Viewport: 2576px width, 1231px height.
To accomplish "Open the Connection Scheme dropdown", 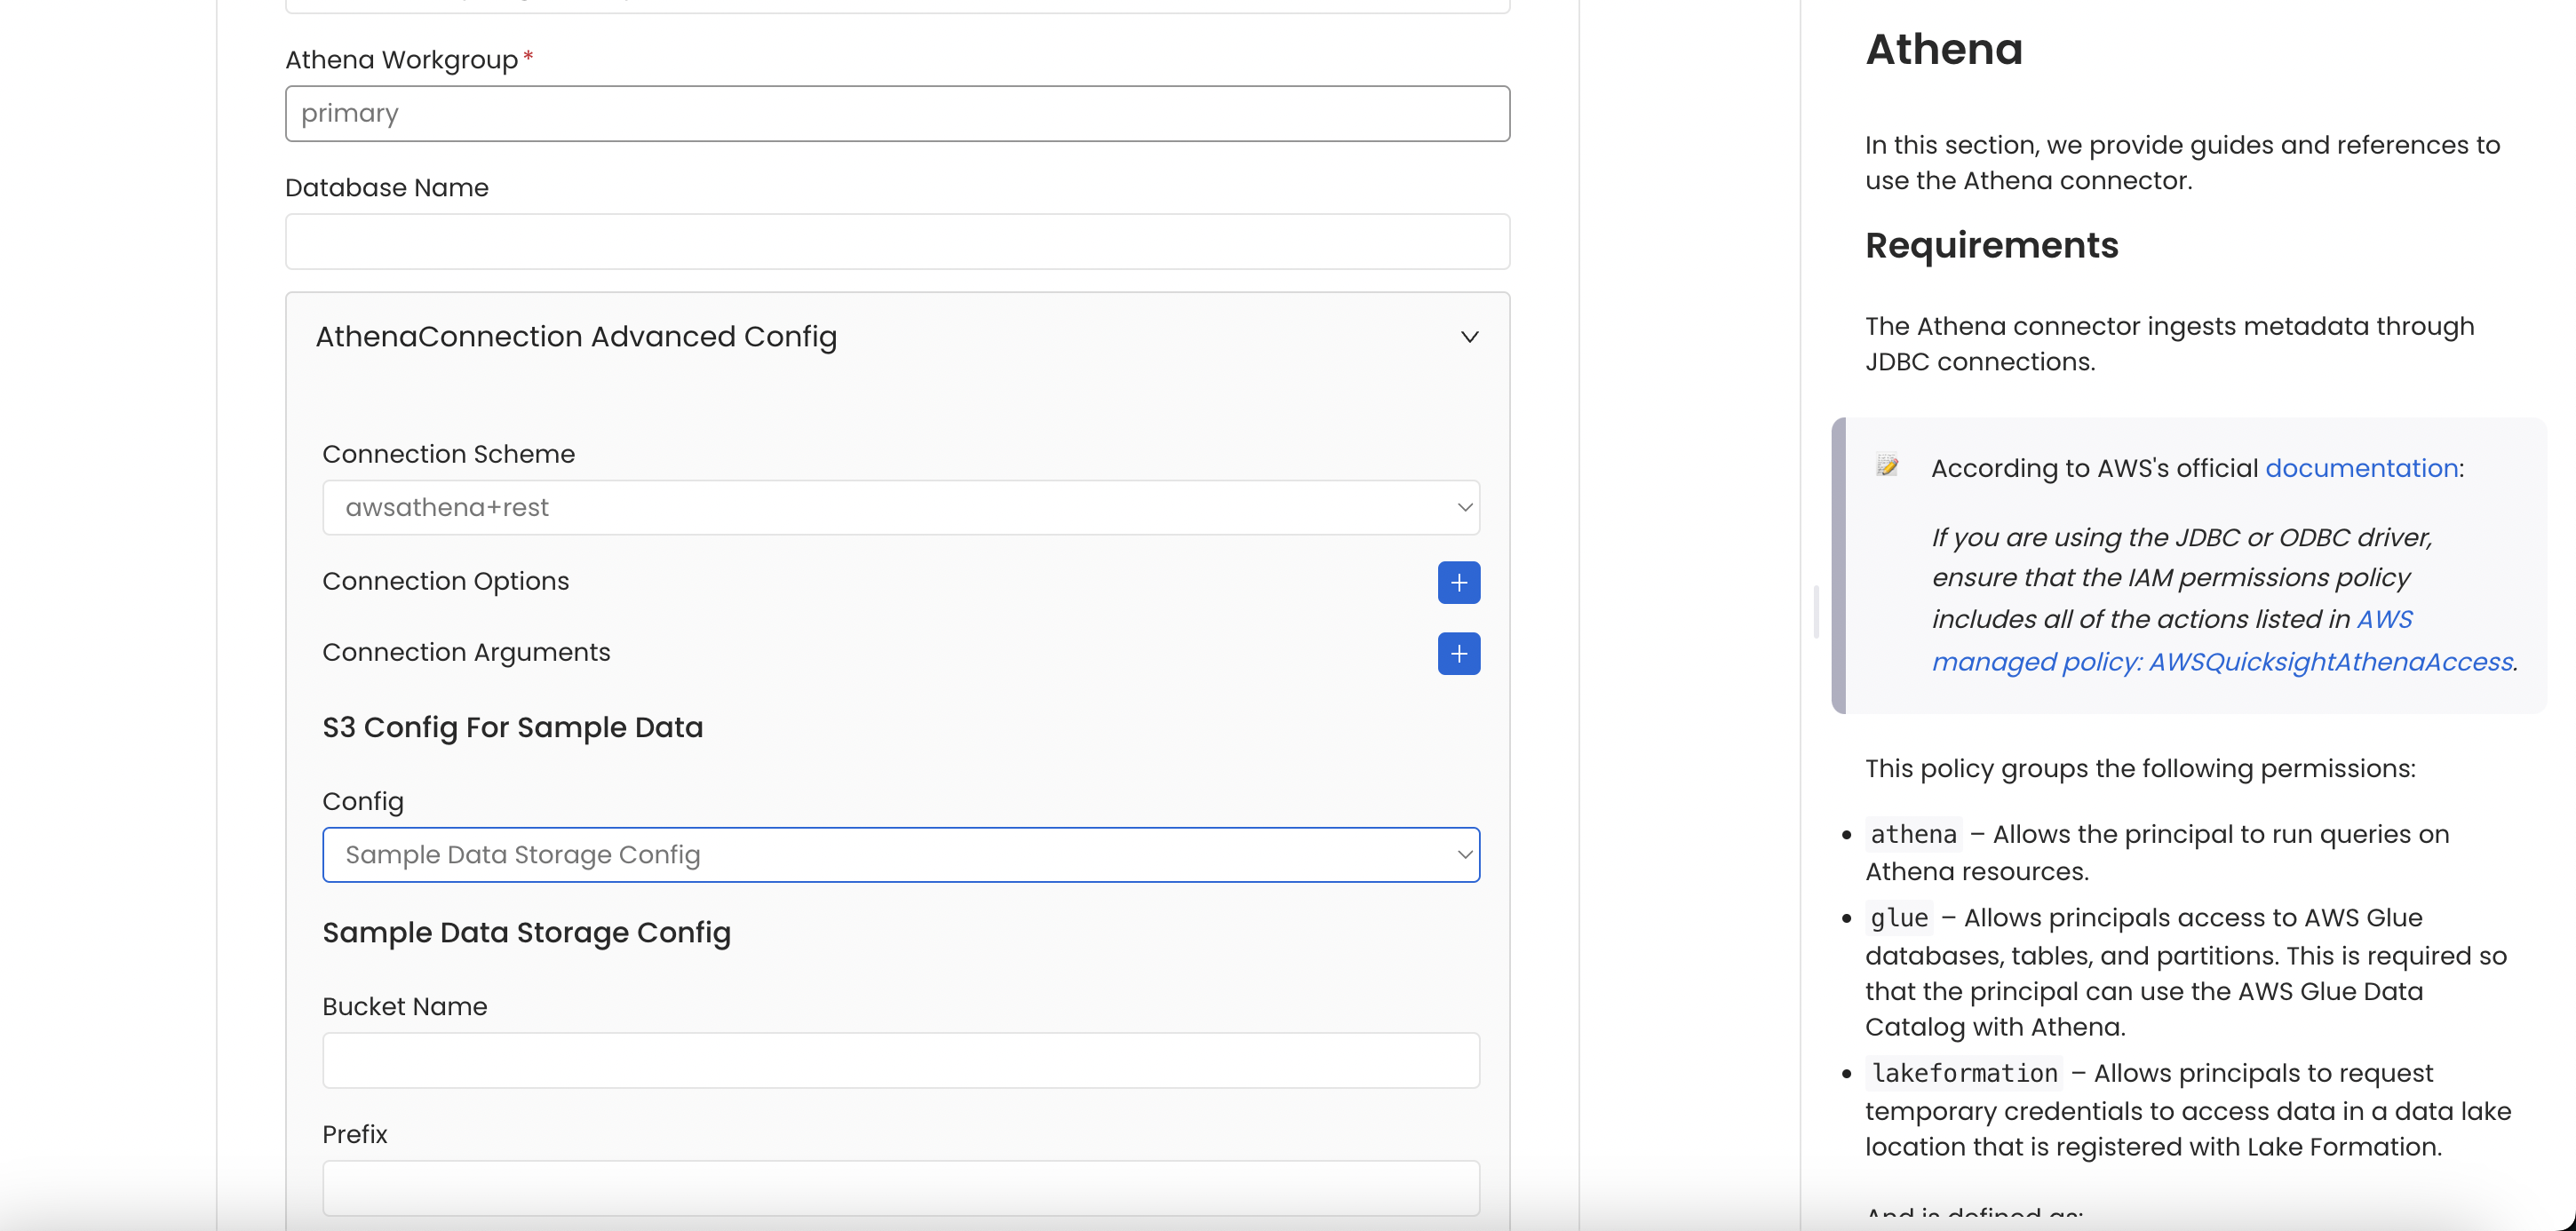I will [901, 507].
